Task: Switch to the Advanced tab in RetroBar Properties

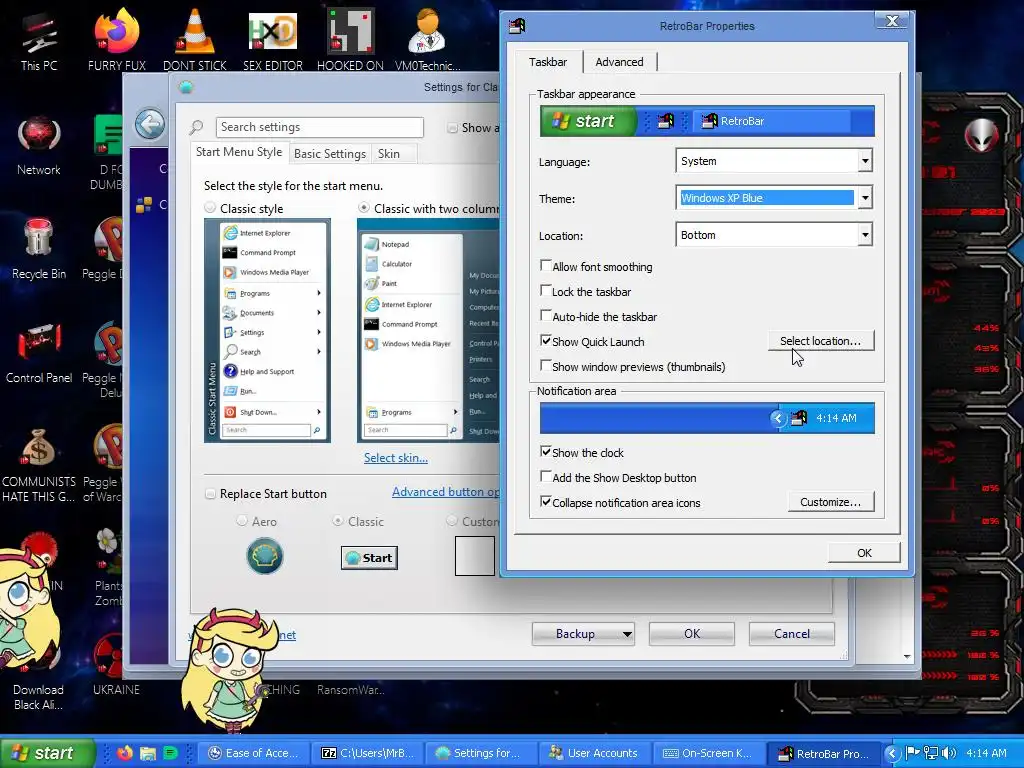Action: [619, 62]
